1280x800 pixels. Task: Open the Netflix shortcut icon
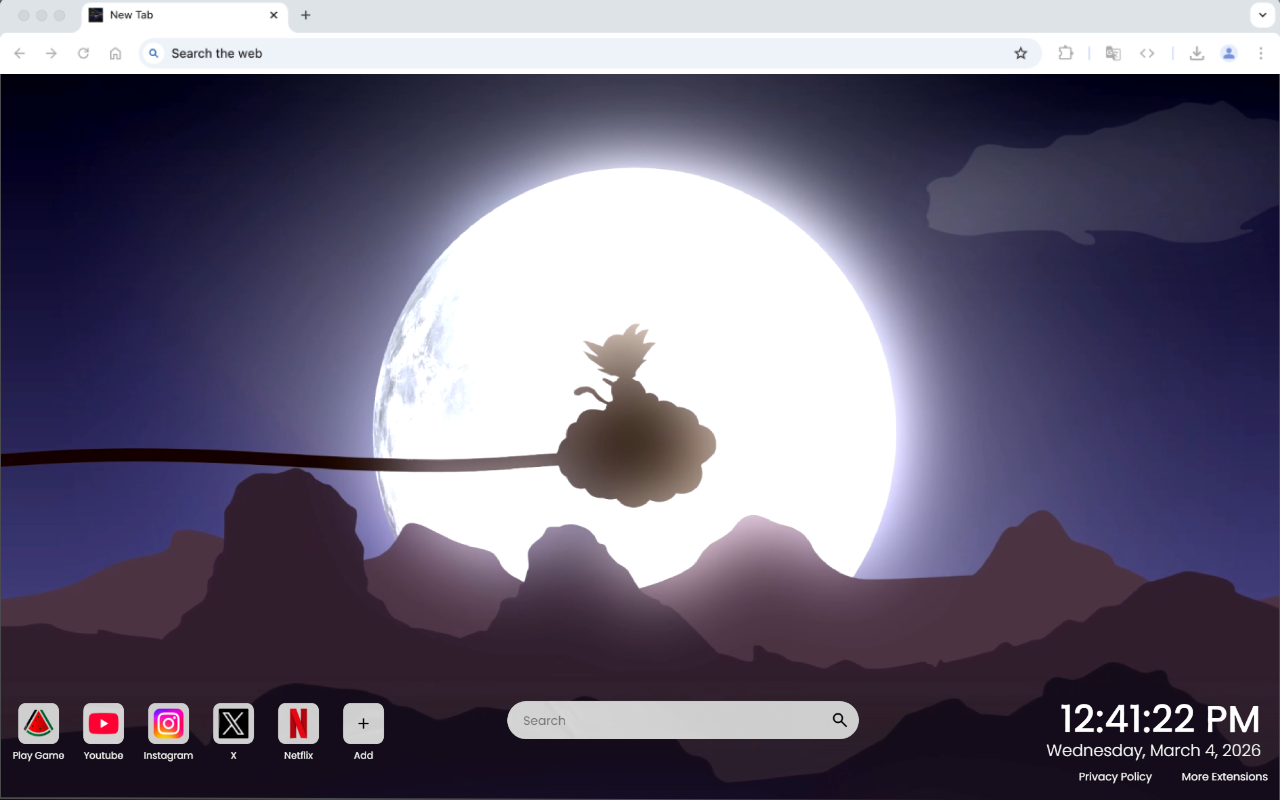coord(298,723)
